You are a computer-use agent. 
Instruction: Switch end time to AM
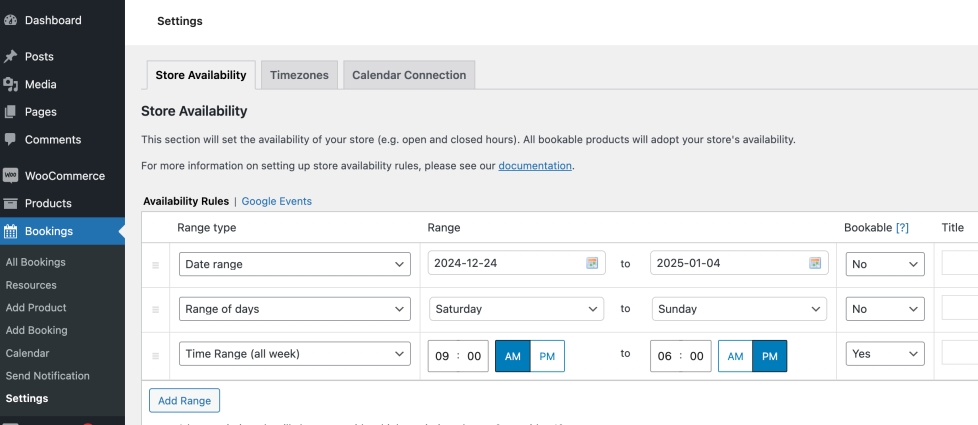coord(735,356)
